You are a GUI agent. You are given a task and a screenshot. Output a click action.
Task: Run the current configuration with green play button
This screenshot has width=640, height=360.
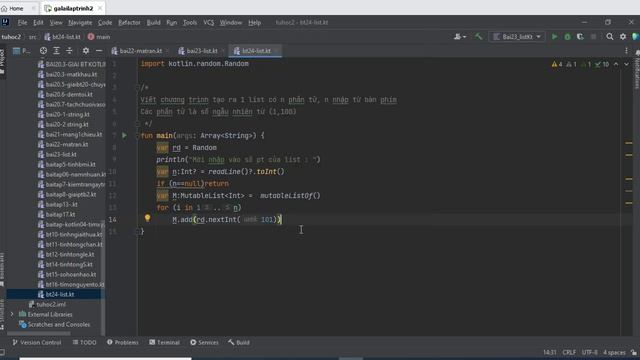point(554,37)
